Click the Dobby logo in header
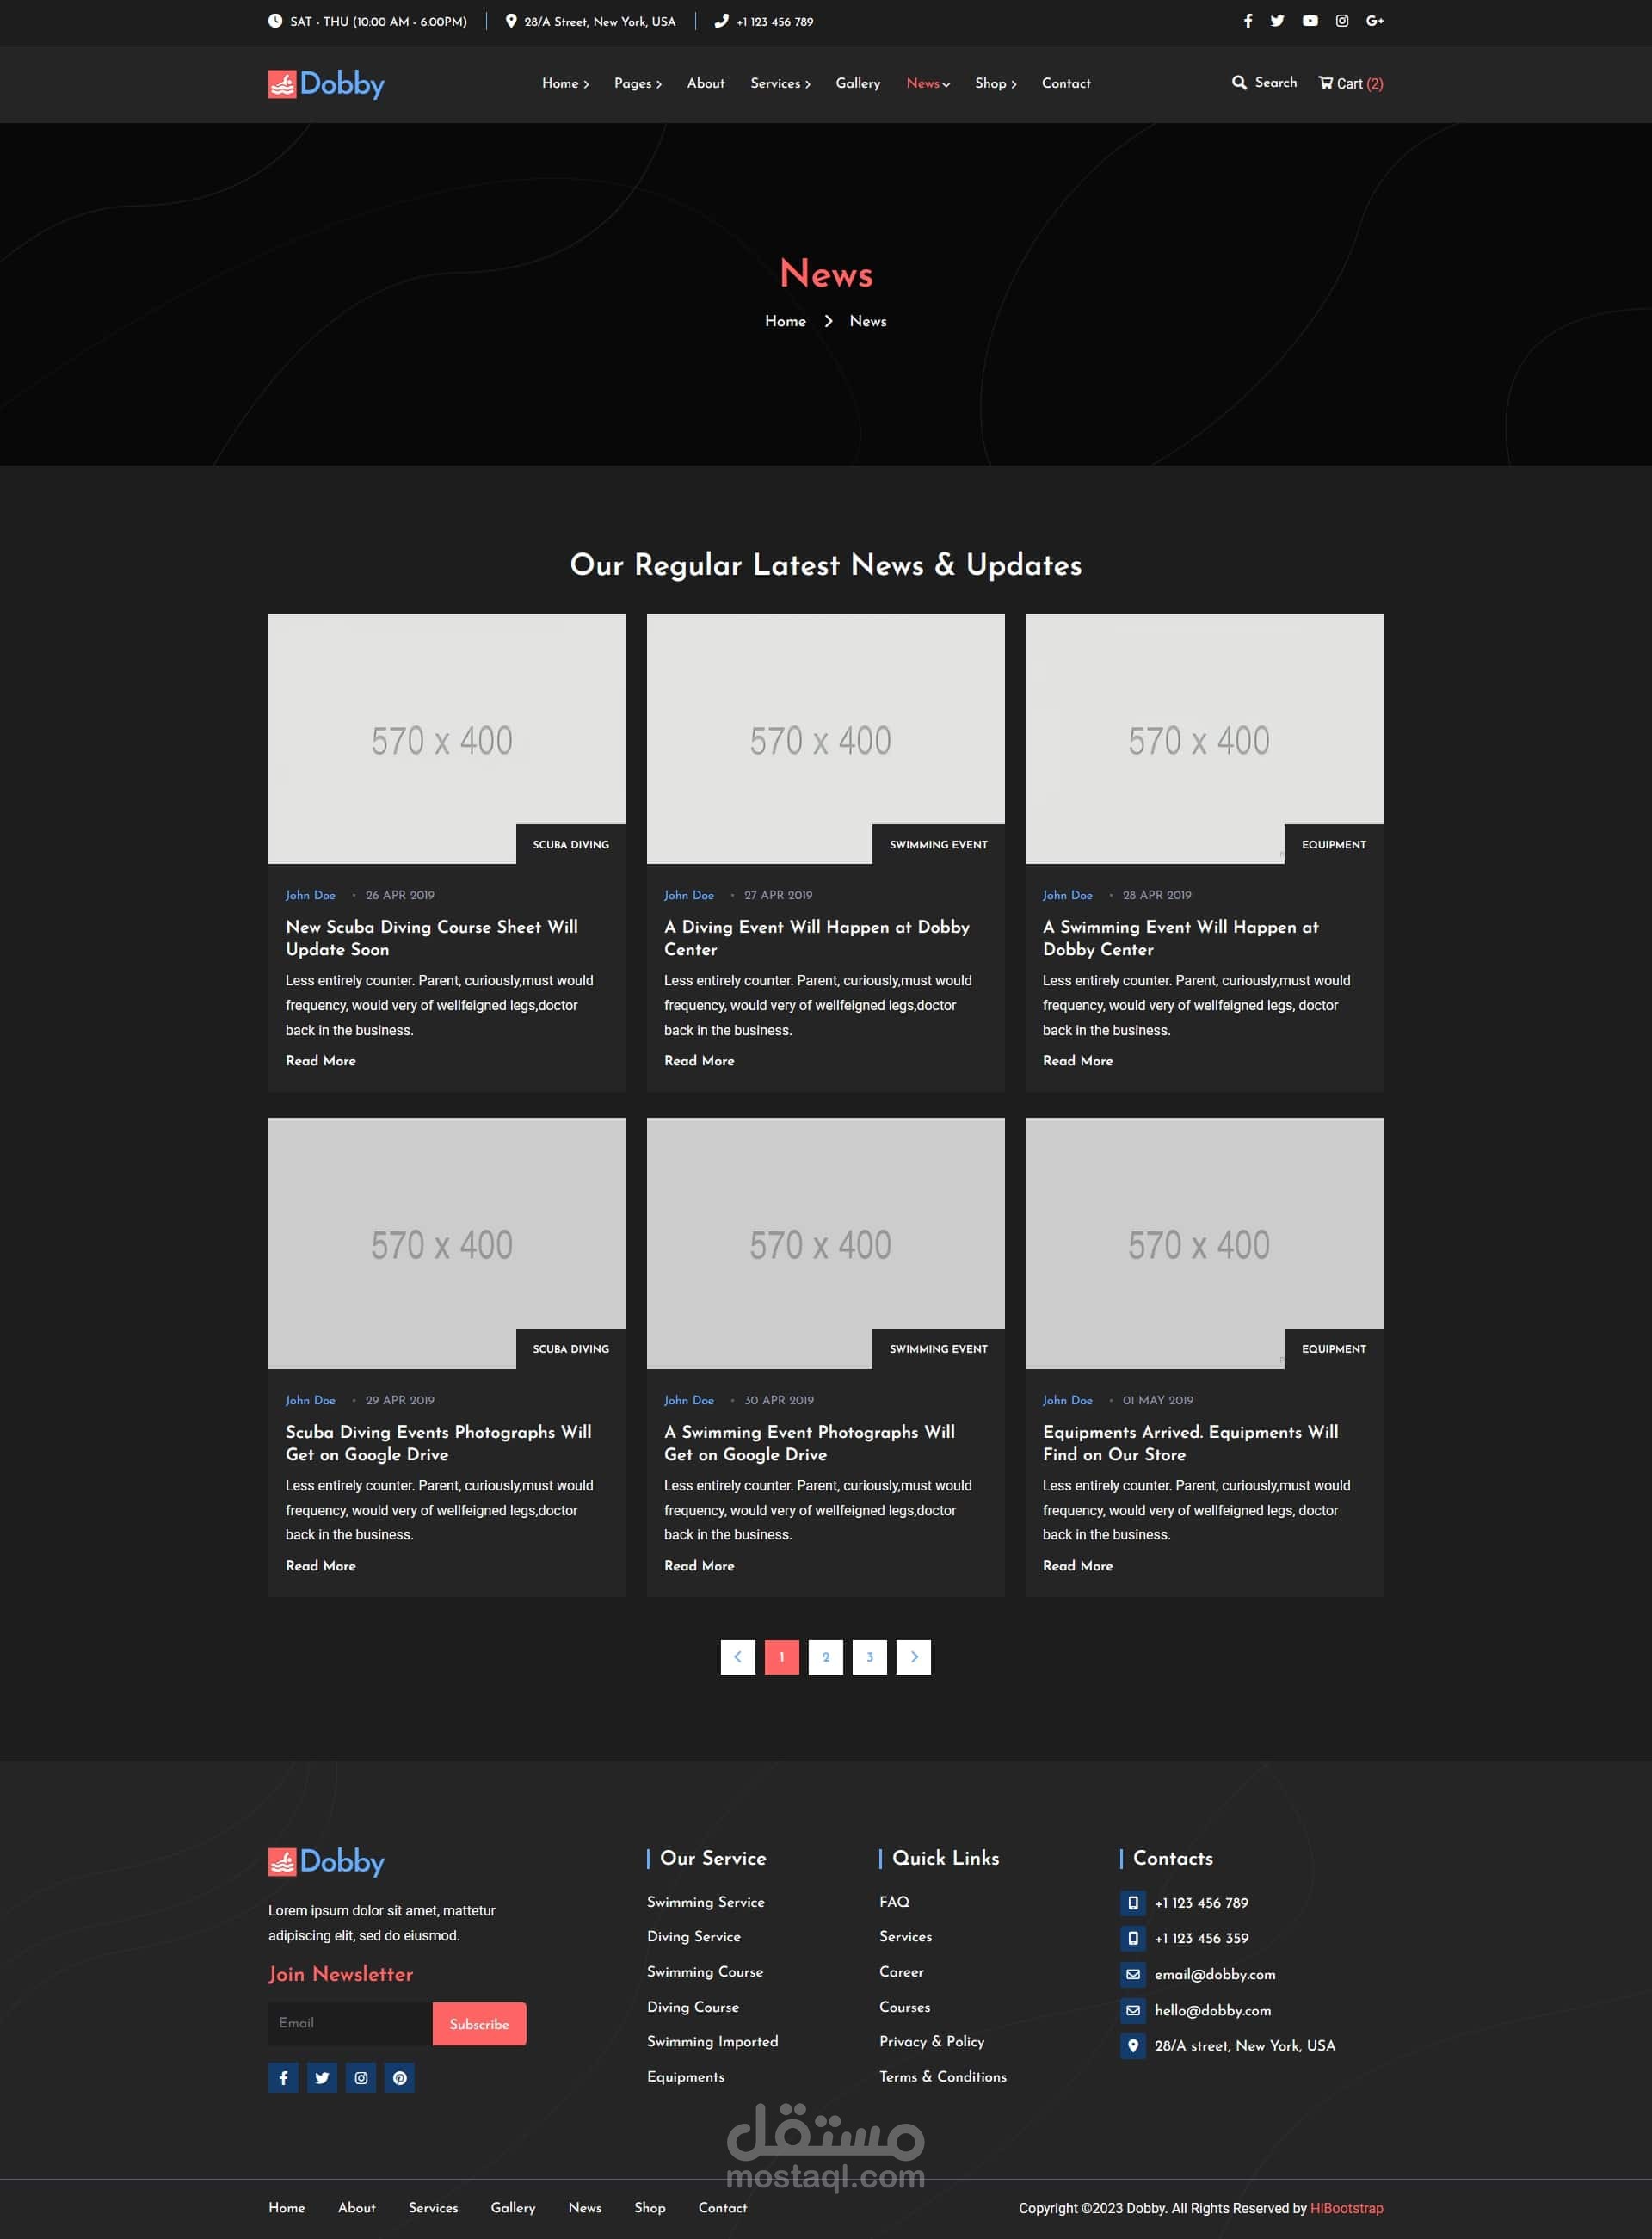Screen dimensions: 1652x2239 (326, 84)
